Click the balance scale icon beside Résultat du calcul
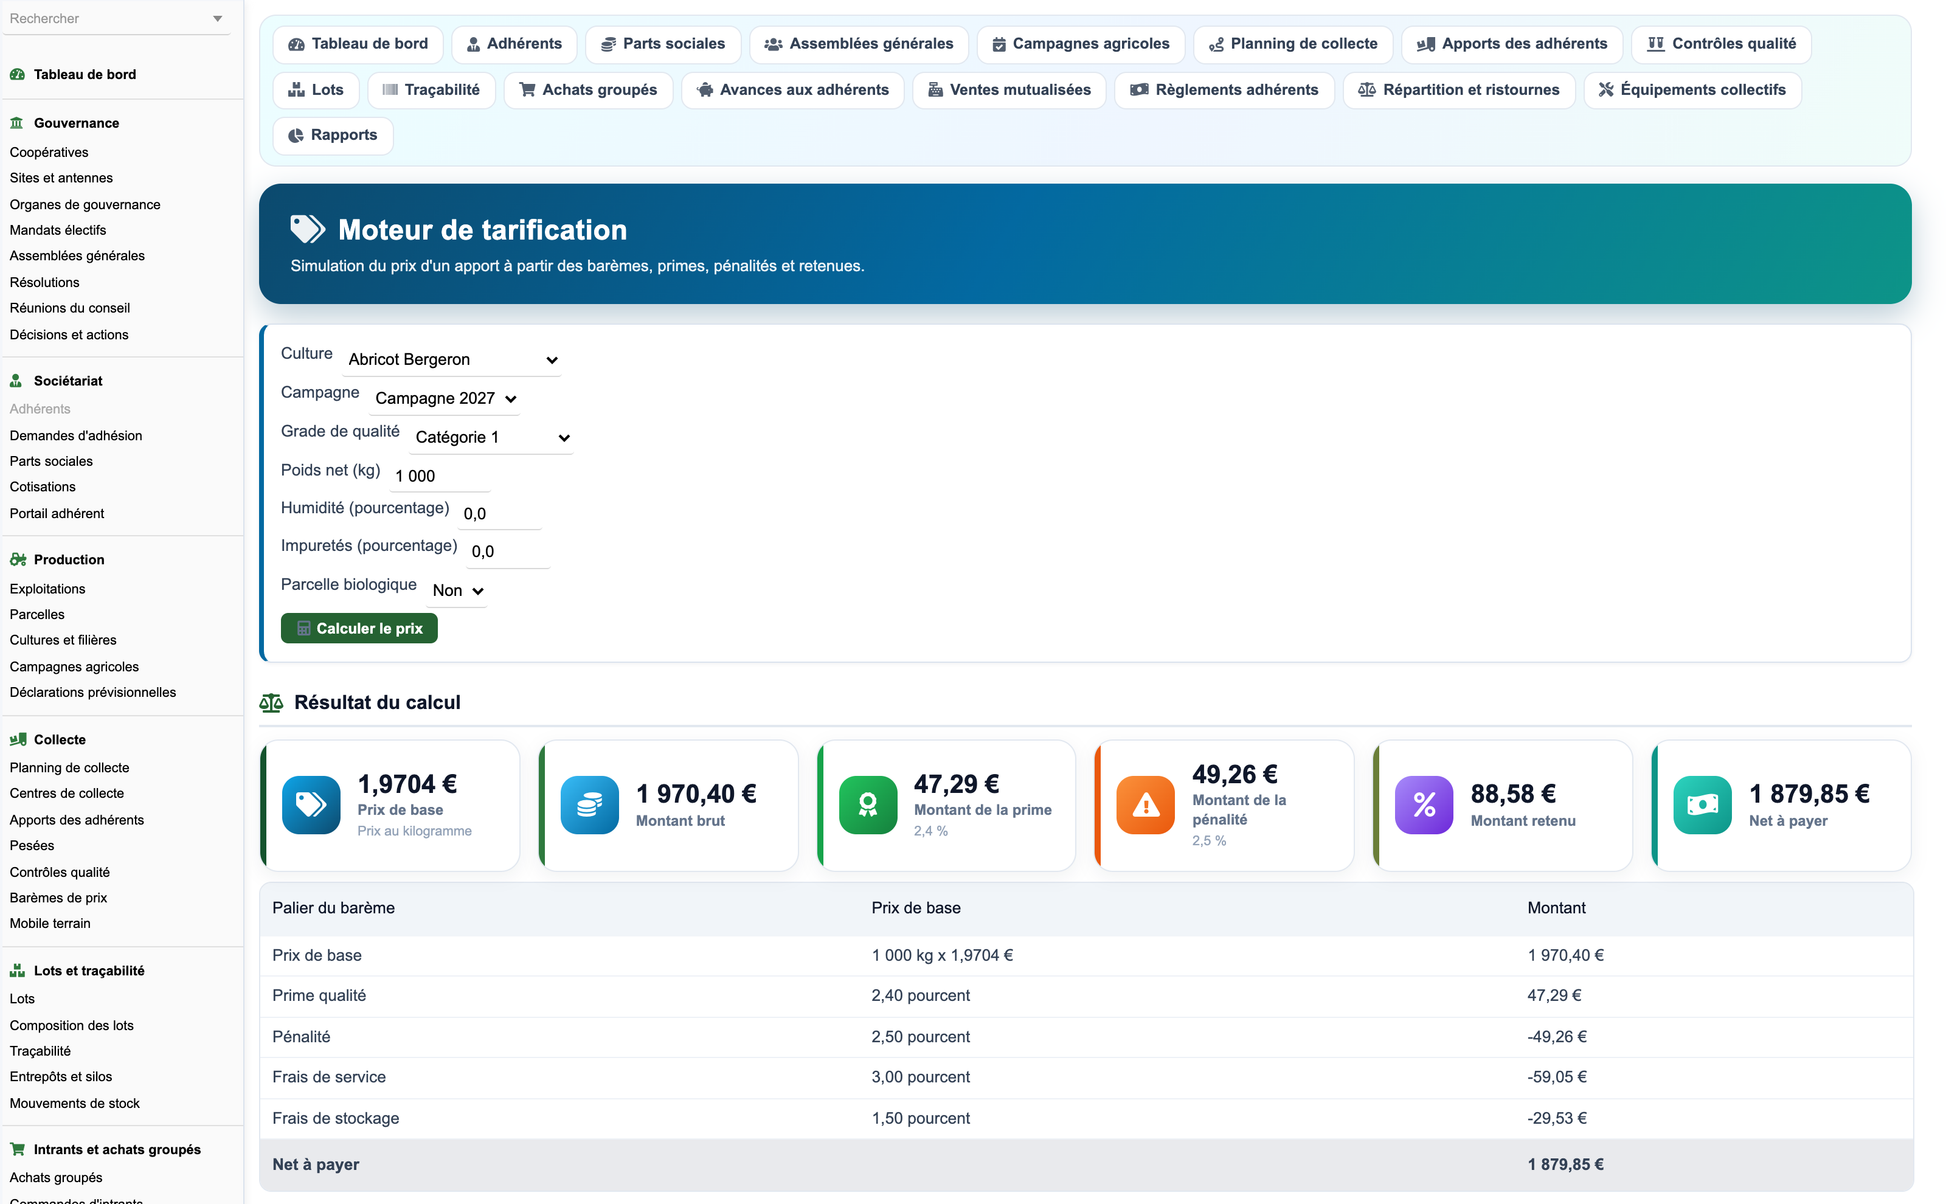The width and height of the screenshot is (1946, 1204). click(x=271, y=703)
